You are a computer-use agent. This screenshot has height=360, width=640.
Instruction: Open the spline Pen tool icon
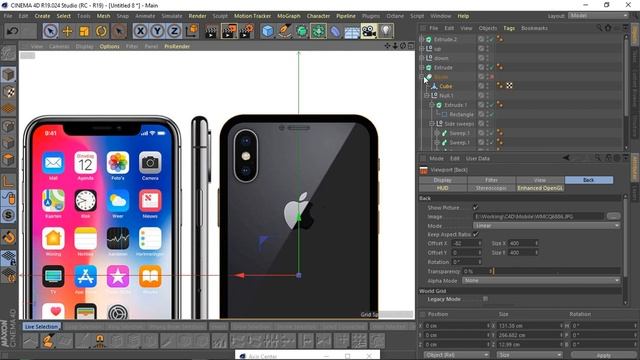[284, 31]
